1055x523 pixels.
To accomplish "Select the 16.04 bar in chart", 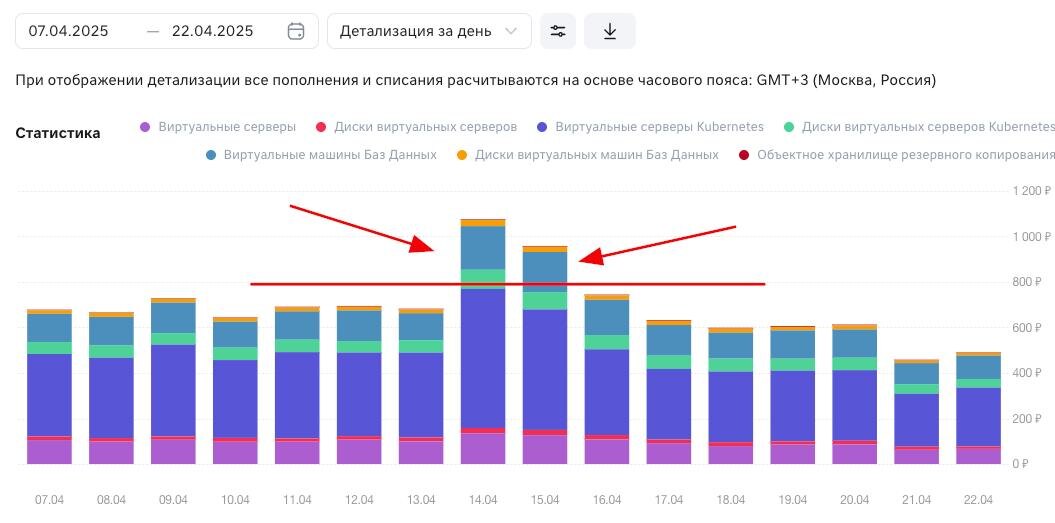I will 607,379.
